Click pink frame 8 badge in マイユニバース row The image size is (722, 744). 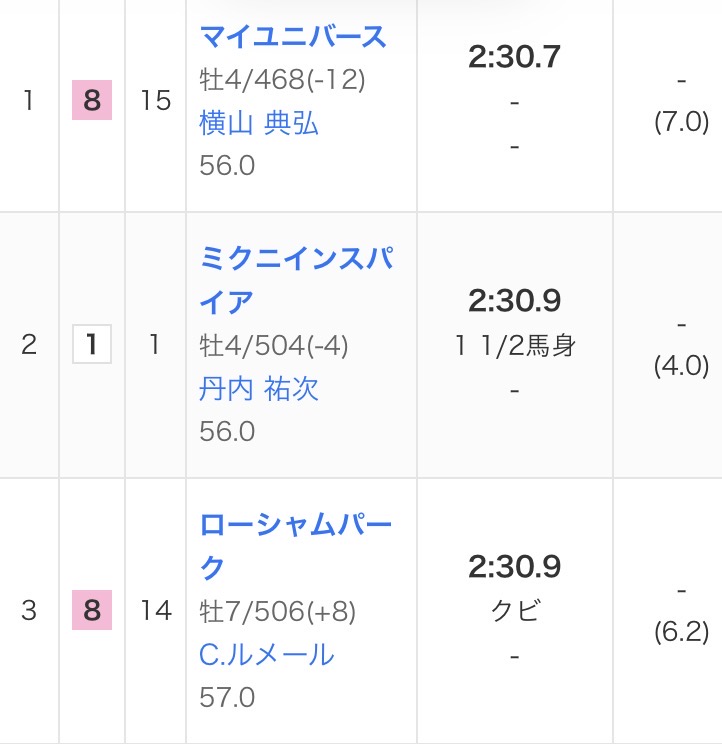(92, 101)
